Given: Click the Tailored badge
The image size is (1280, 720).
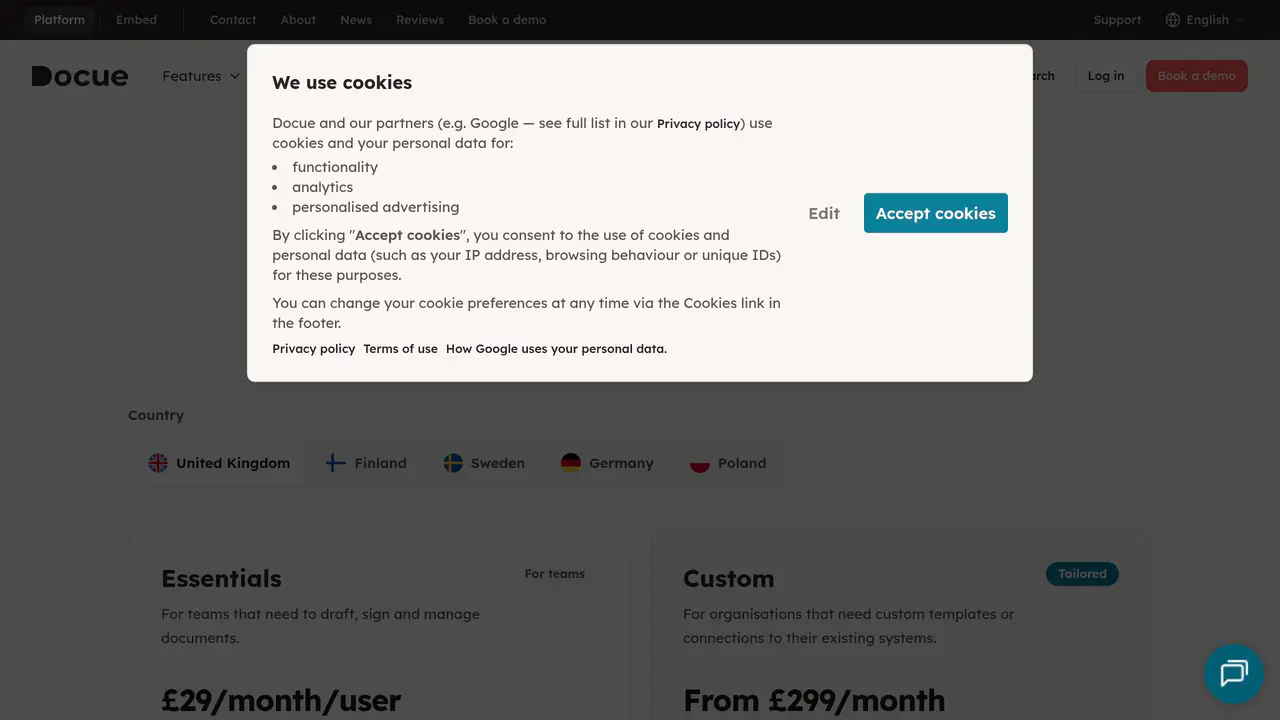Looking at the screenshot, I should [x=1082, y=574].
